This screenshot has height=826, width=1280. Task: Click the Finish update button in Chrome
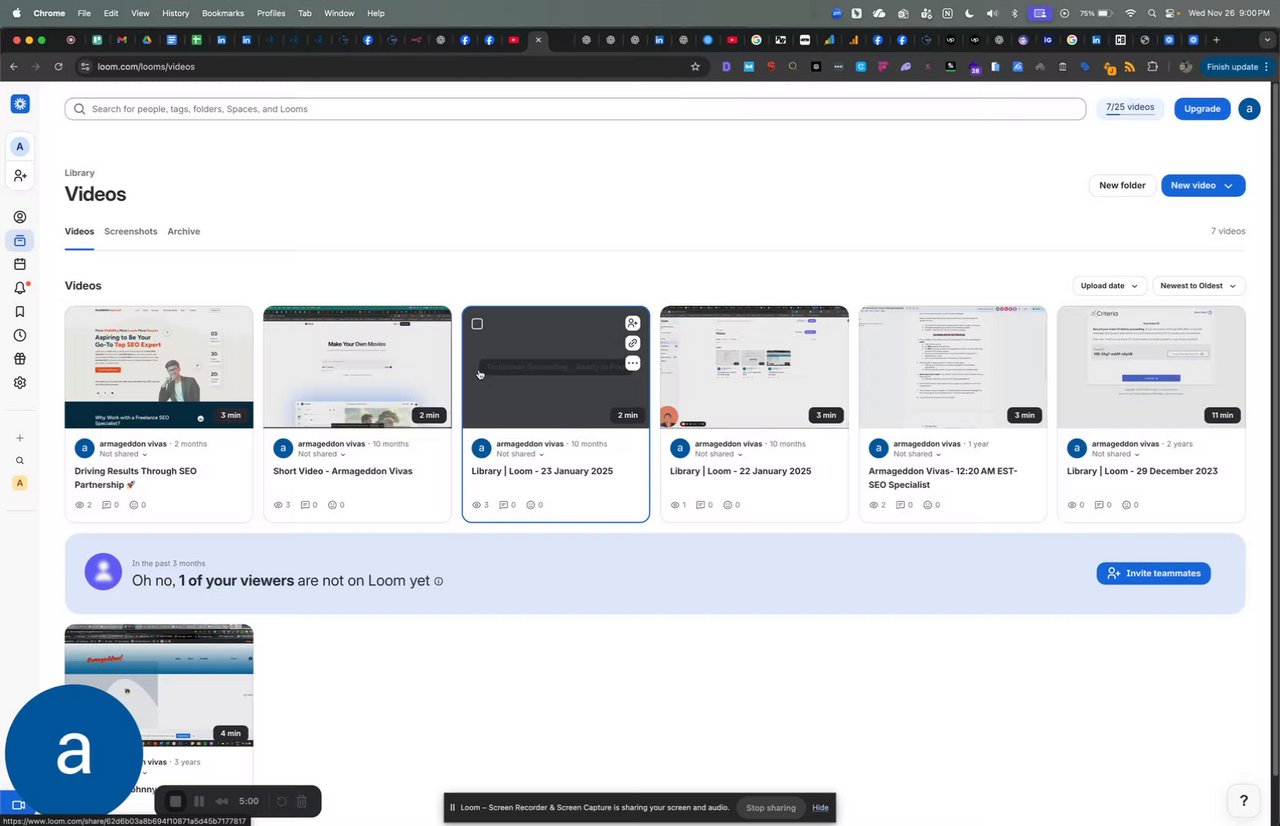(1237, 66)
